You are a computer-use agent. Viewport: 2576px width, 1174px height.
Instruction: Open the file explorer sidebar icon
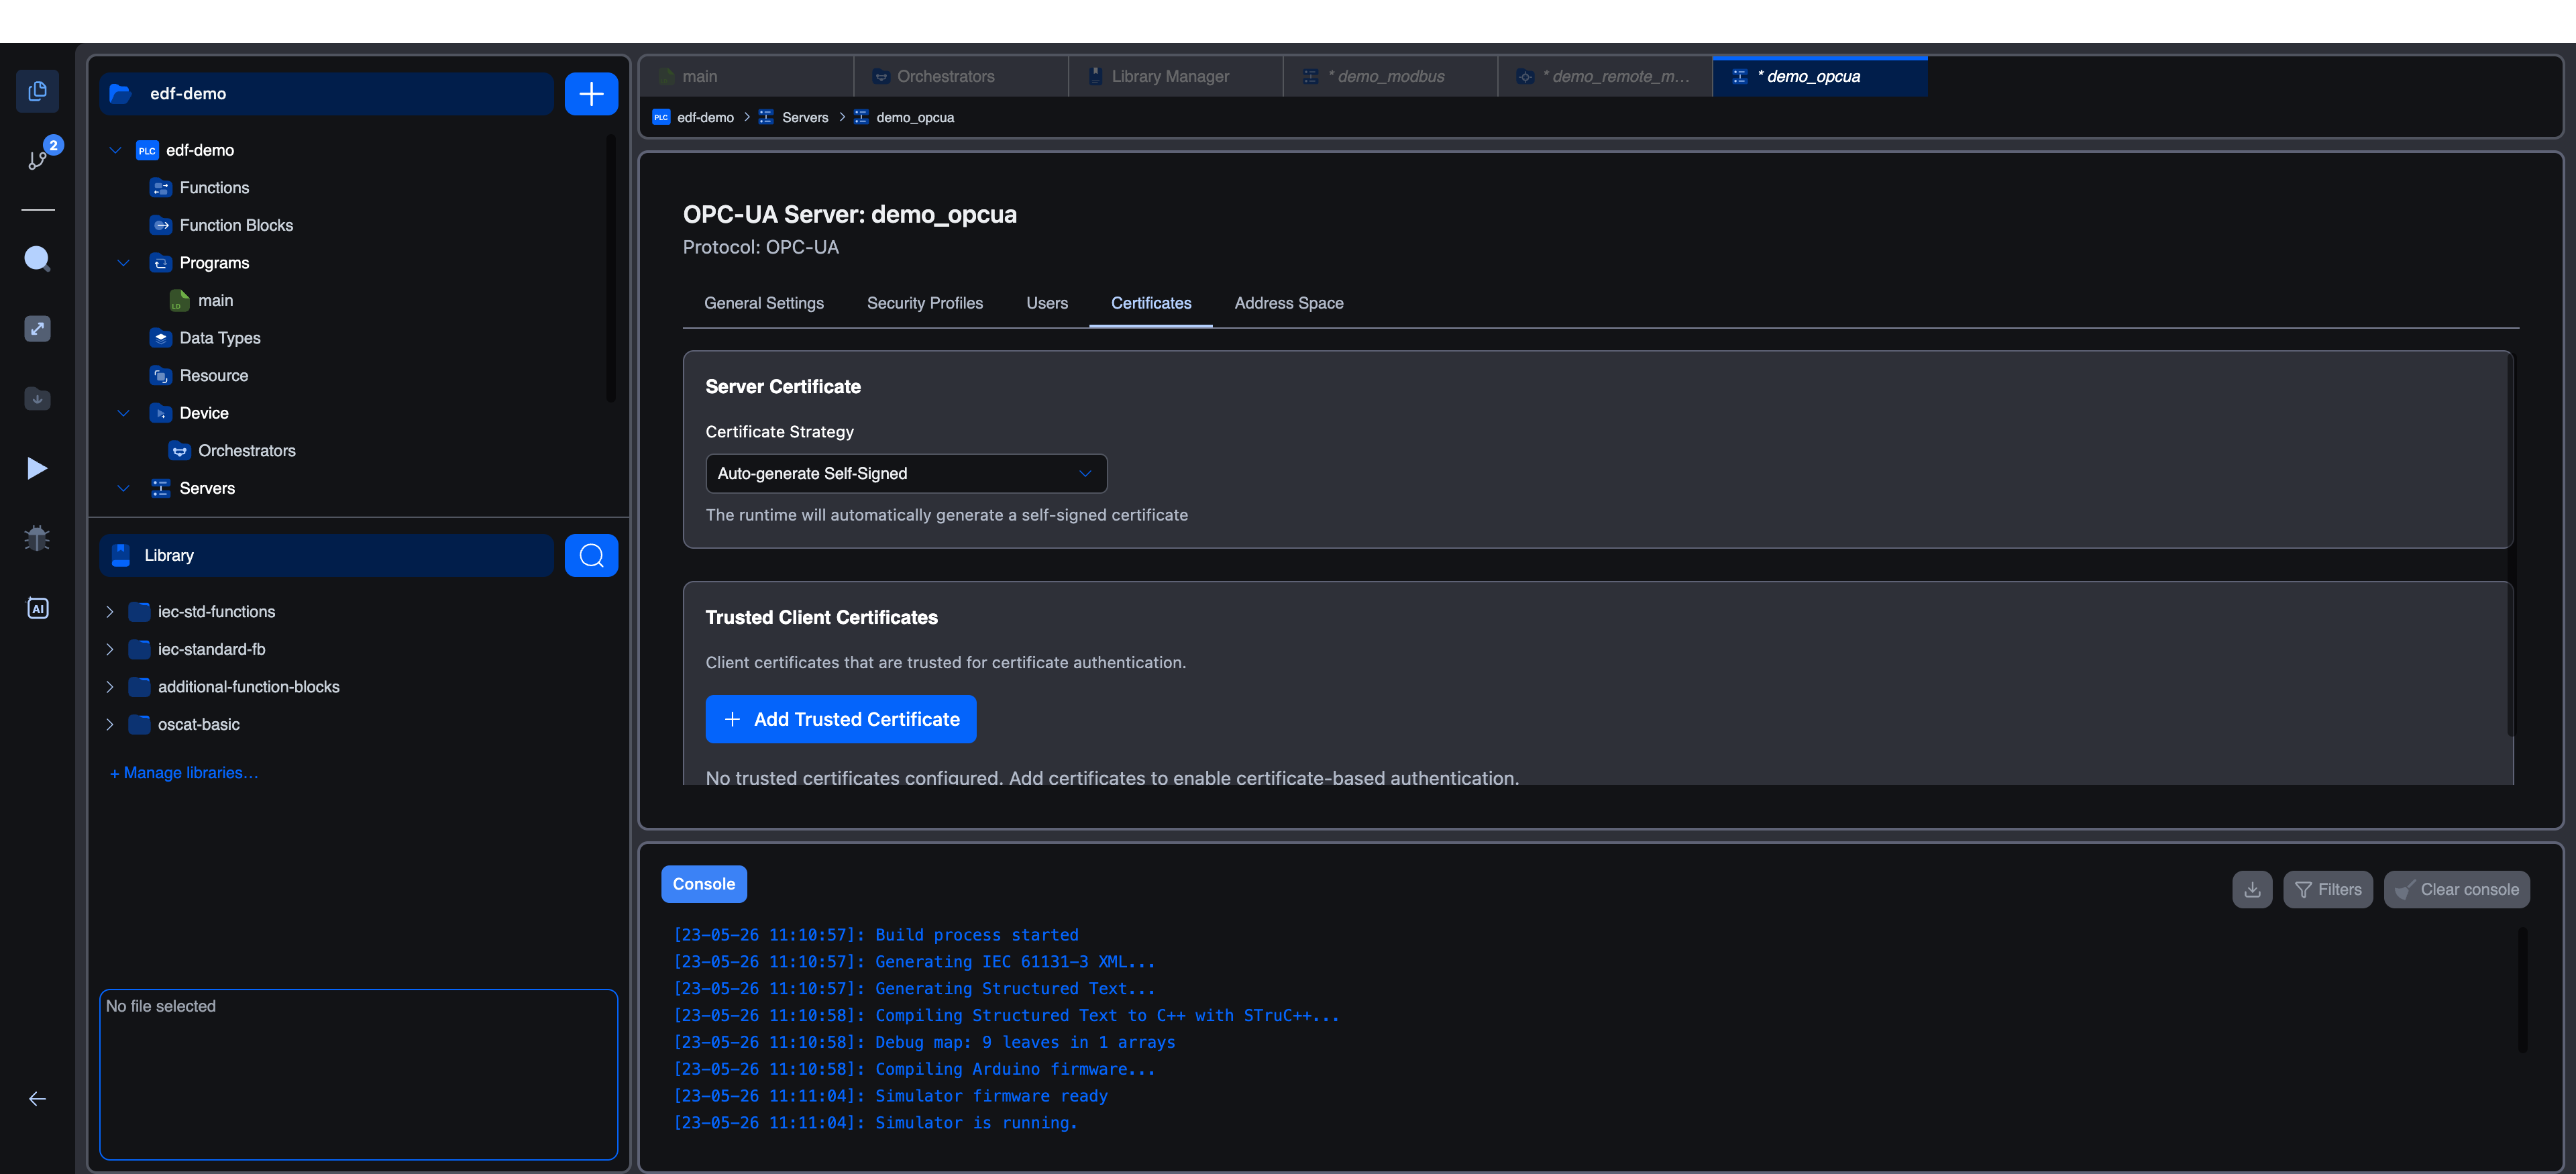click(x=37, y=91)
